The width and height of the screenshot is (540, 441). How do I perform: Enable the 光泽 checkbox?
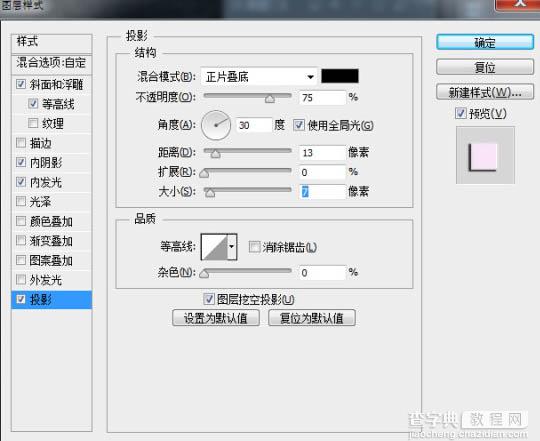21,201
